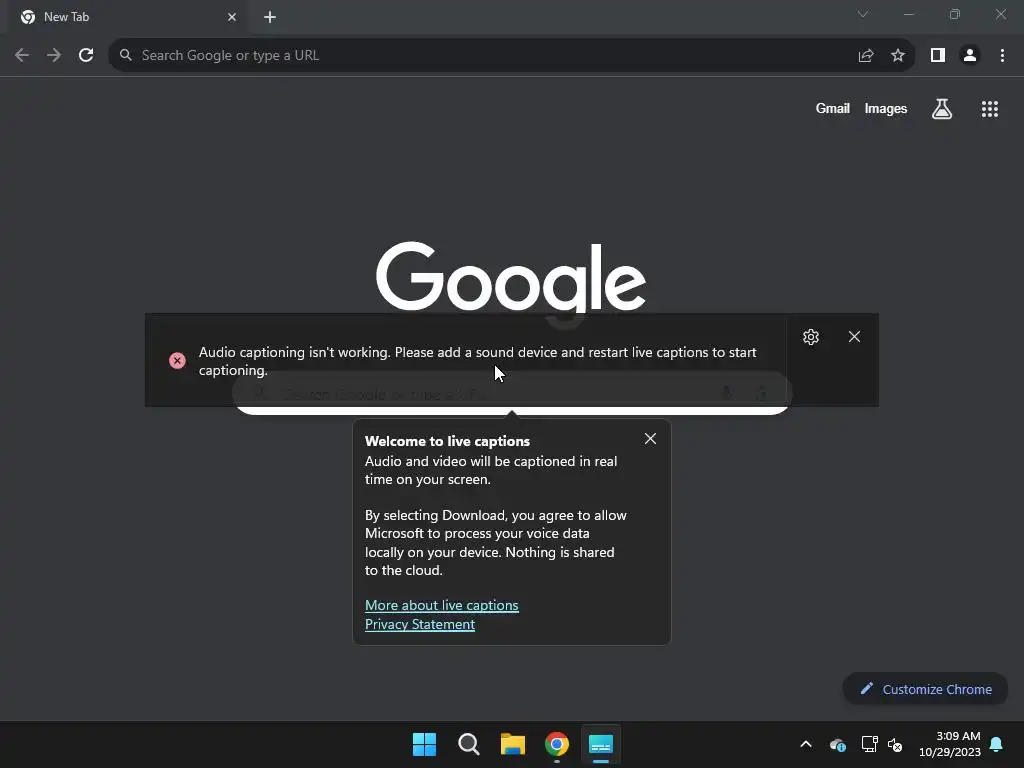Viewport: 1024px width, 768px height.
Task: Open the Privacy Statement link
Action: coord(420,624)
